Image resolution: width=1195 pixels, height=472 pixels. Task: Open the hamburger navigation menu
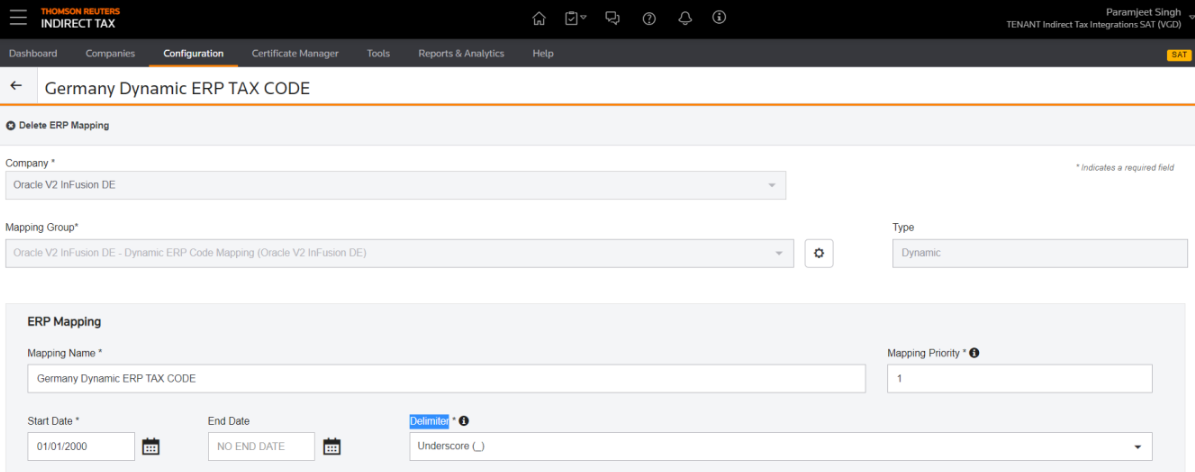(x=18, y=18)
